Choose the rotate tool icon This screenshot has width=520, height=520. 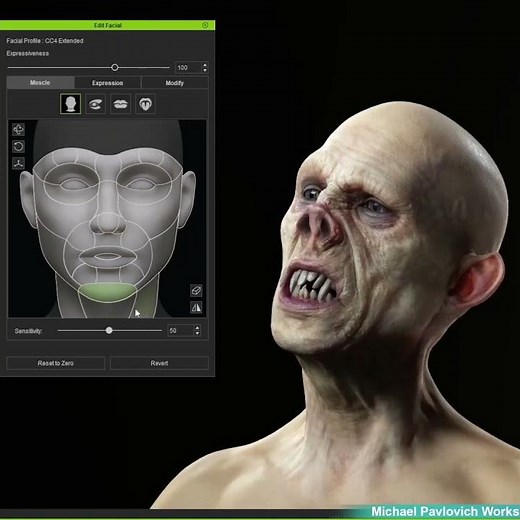[18, 146]
